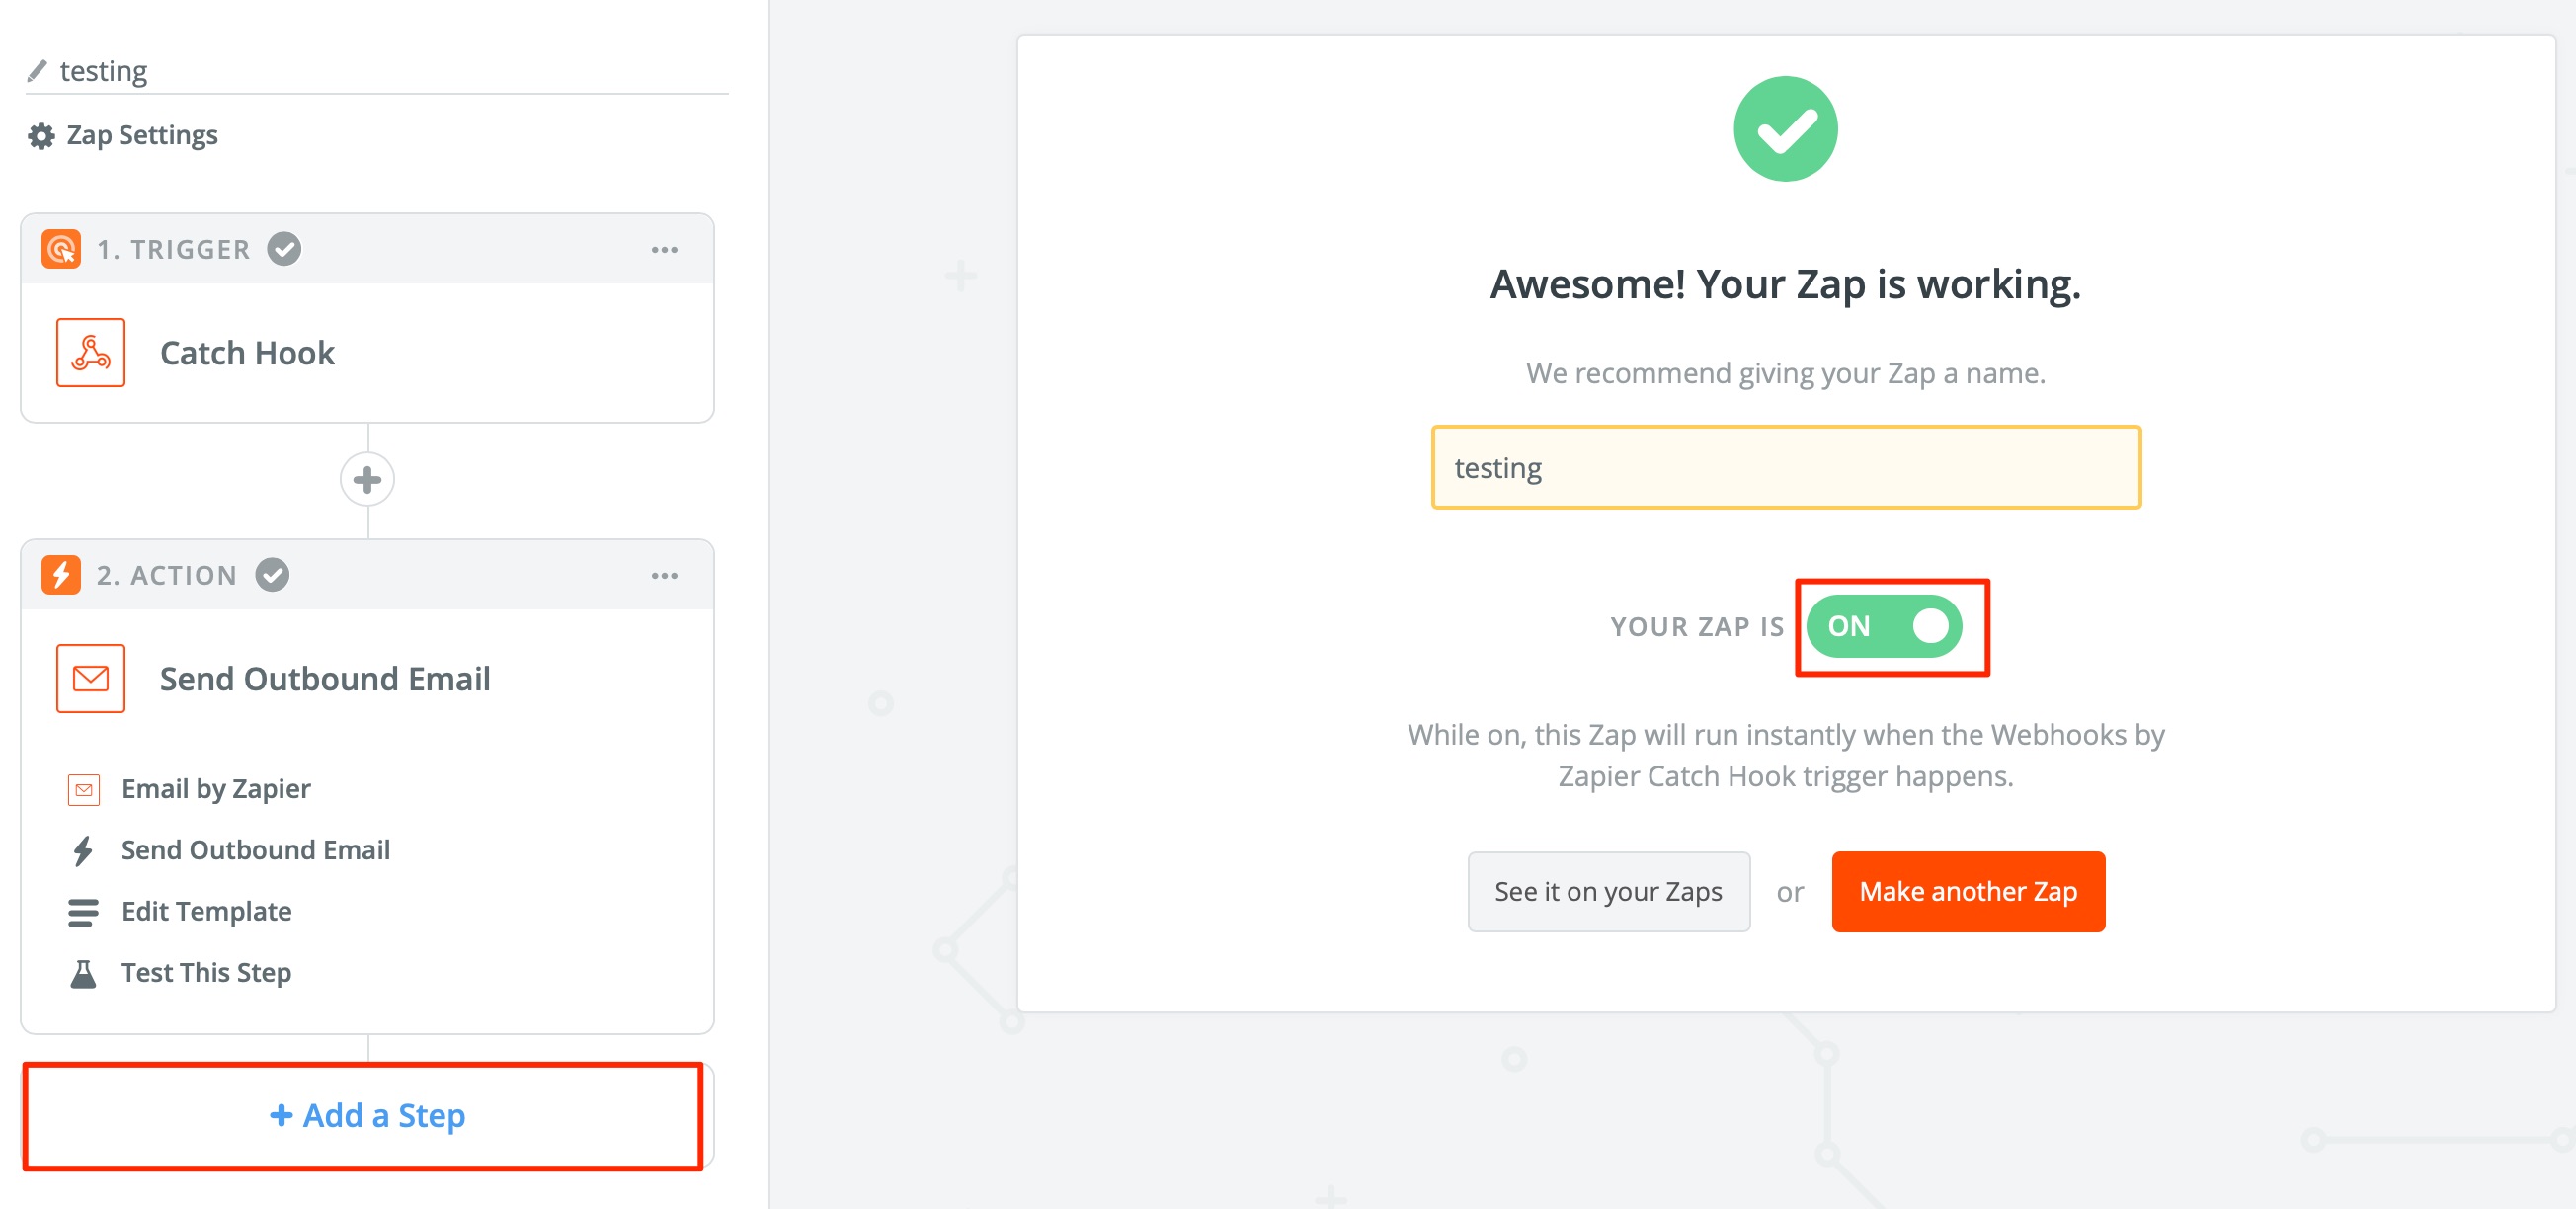
Task: Click the Send Outbound Email envelope icon
Action: pyautogui.click(x=91, y=679)
